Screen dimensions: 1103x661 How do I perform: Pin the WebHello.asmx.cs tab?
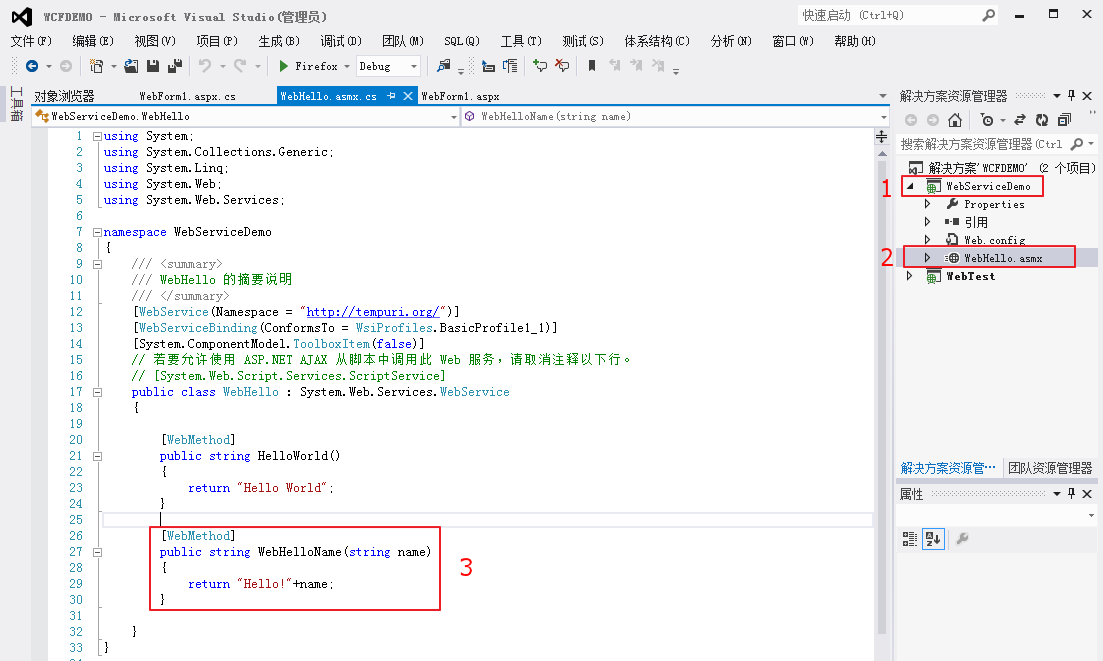(x=391, y=96)
